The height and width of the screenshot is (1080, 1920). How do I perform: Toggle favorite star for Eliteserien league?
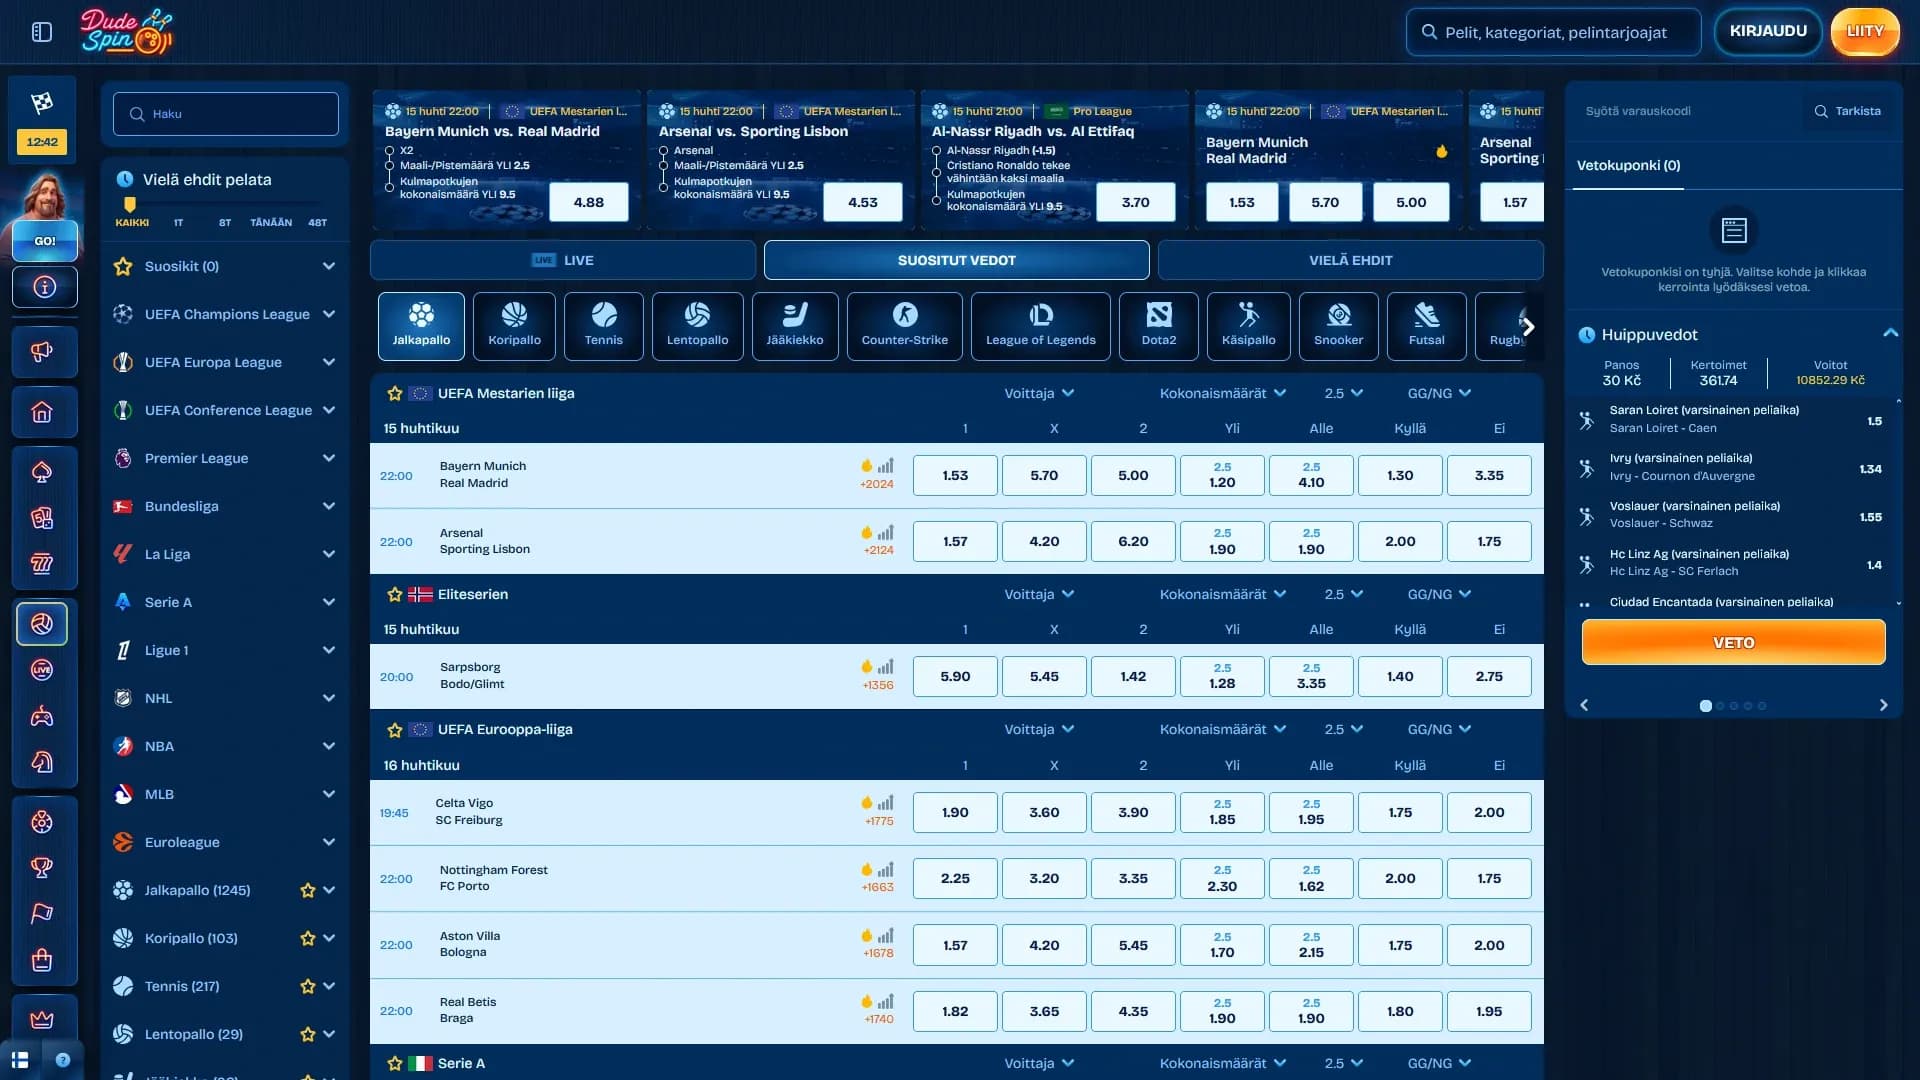click(x=395, y=595)
